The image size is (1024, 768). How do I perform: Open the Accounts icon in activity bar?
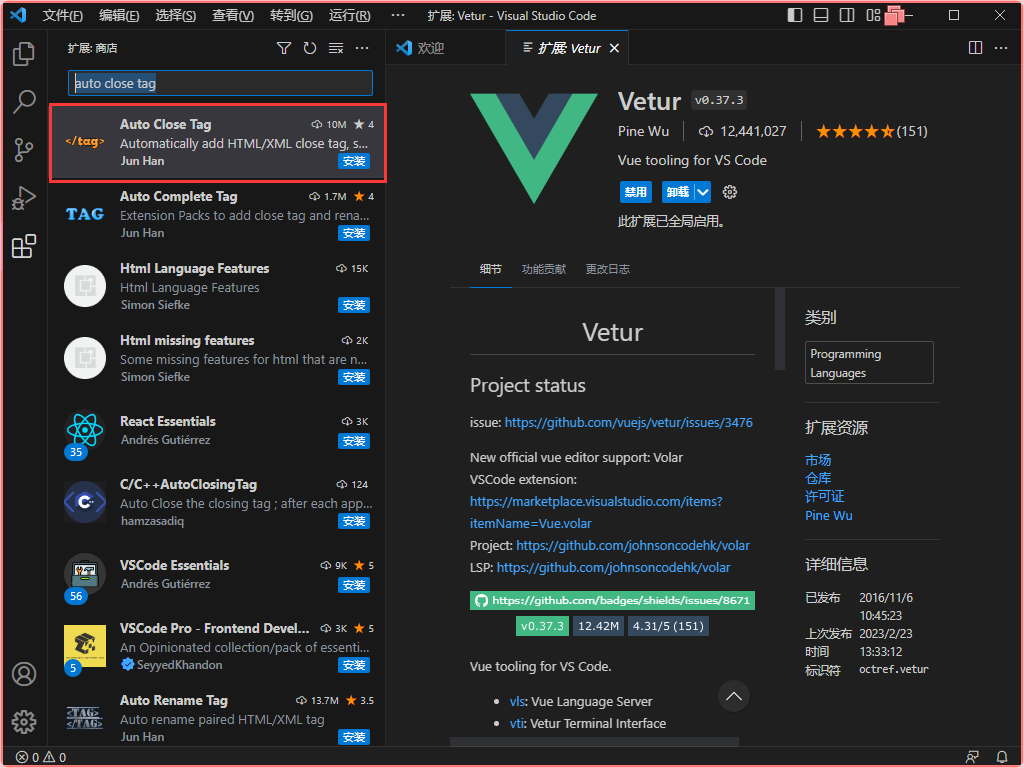click(24, 674)
